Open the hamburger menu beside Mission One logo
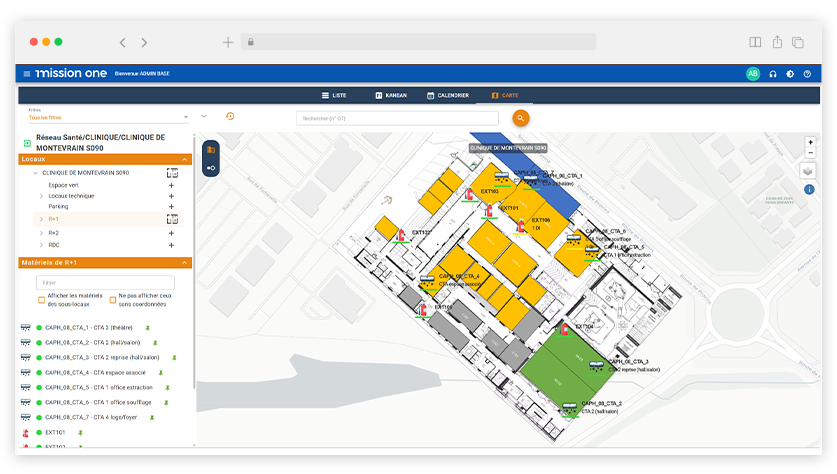 coord(27,74)
